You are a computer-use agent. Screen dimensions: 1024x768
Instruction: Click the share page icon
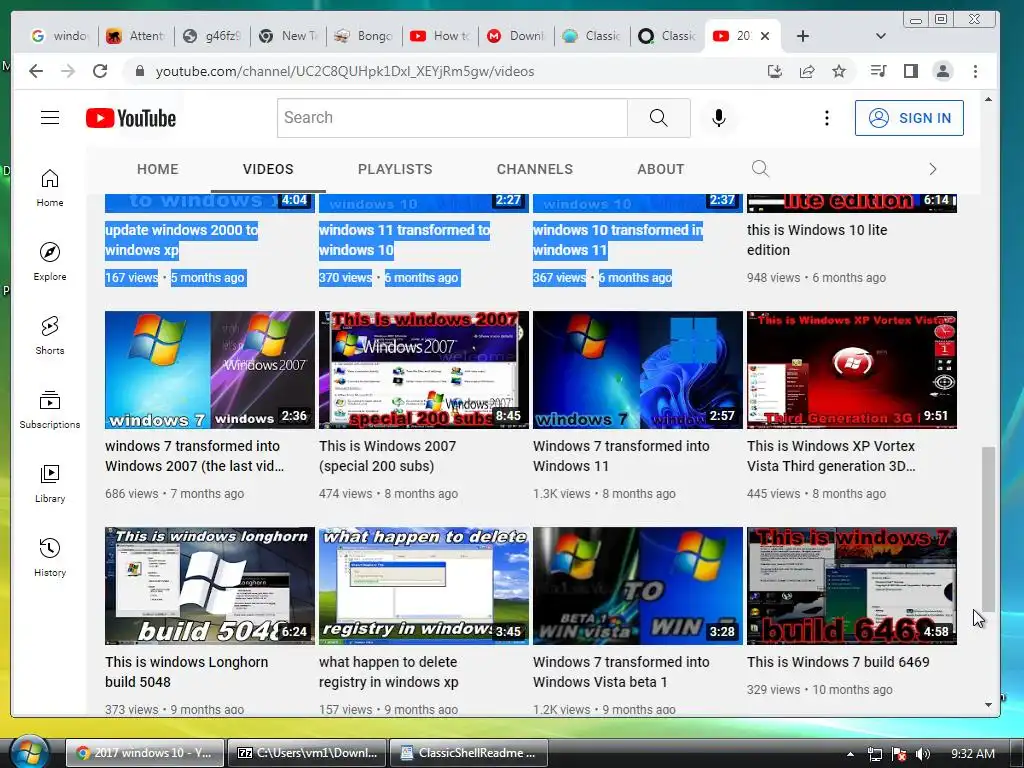point(807,71)
